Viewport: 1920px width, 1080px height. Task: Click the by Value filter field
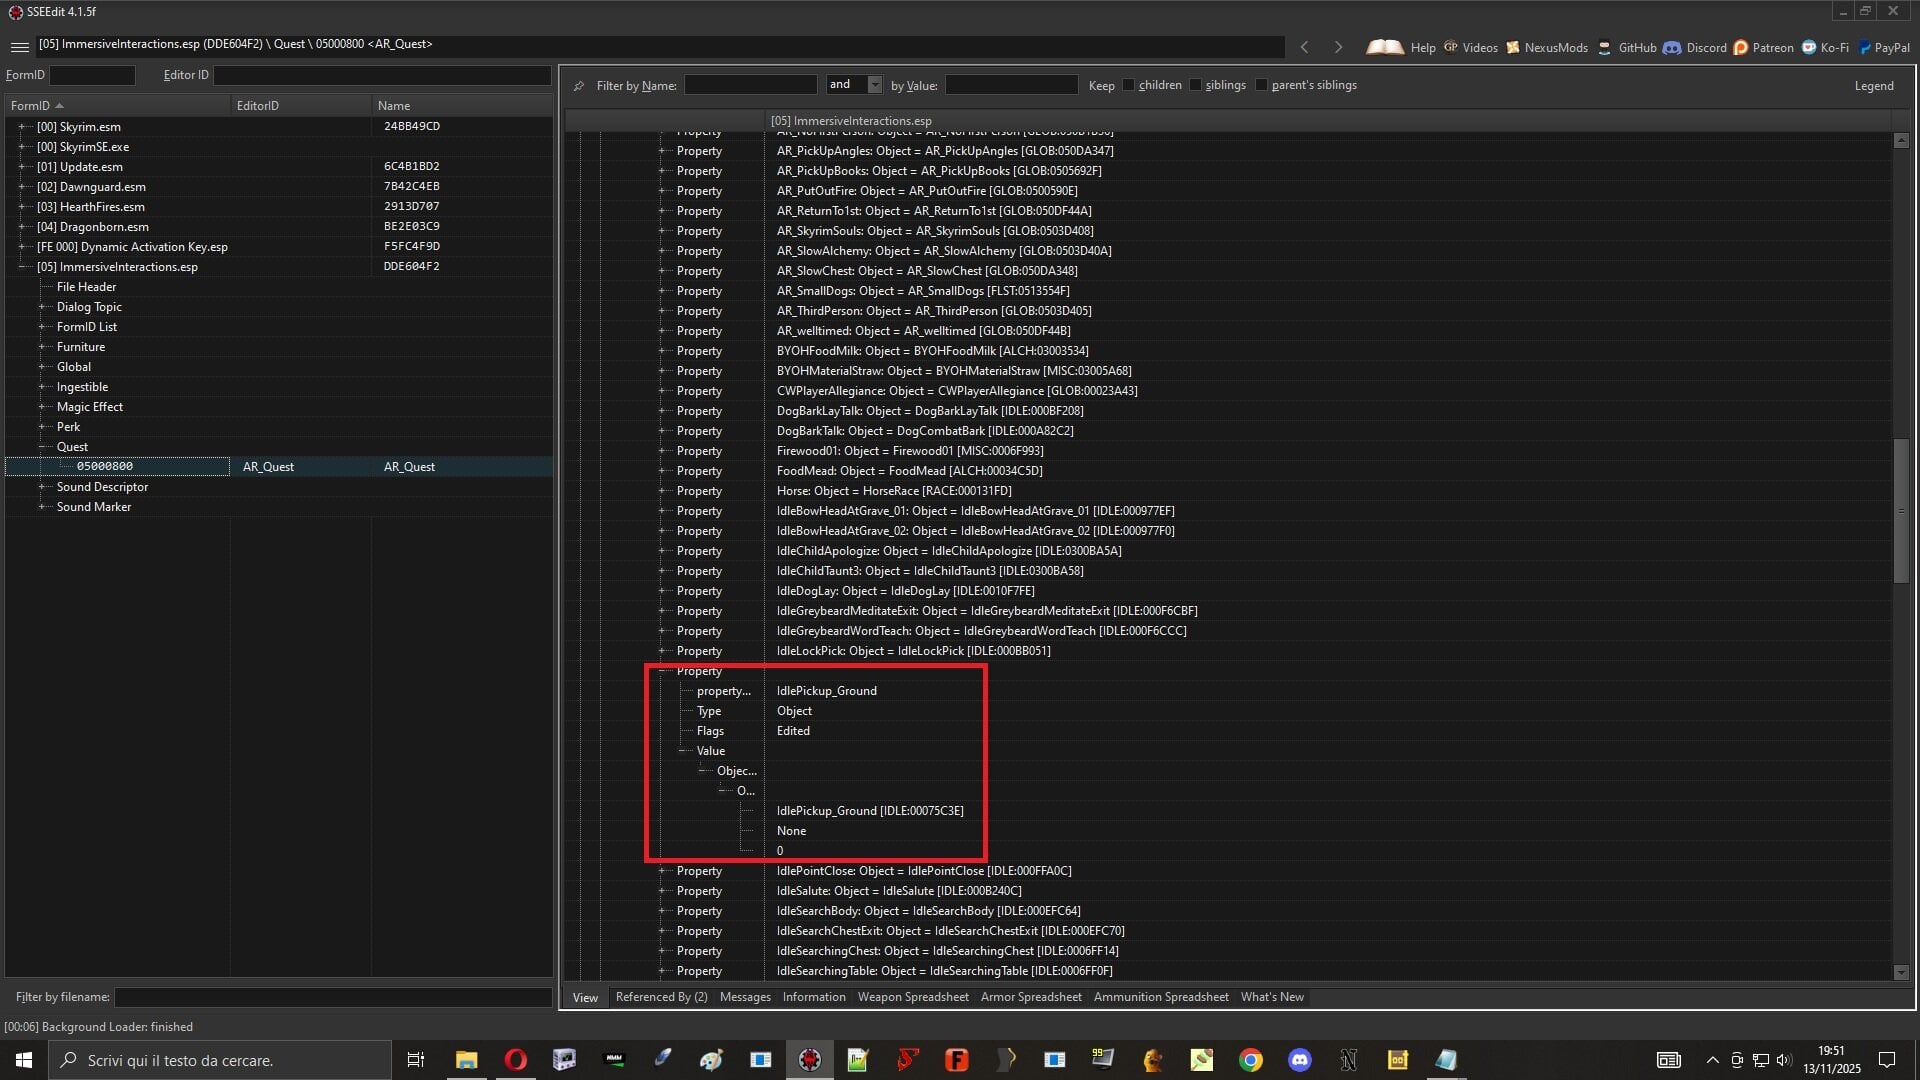(1012, 85)
